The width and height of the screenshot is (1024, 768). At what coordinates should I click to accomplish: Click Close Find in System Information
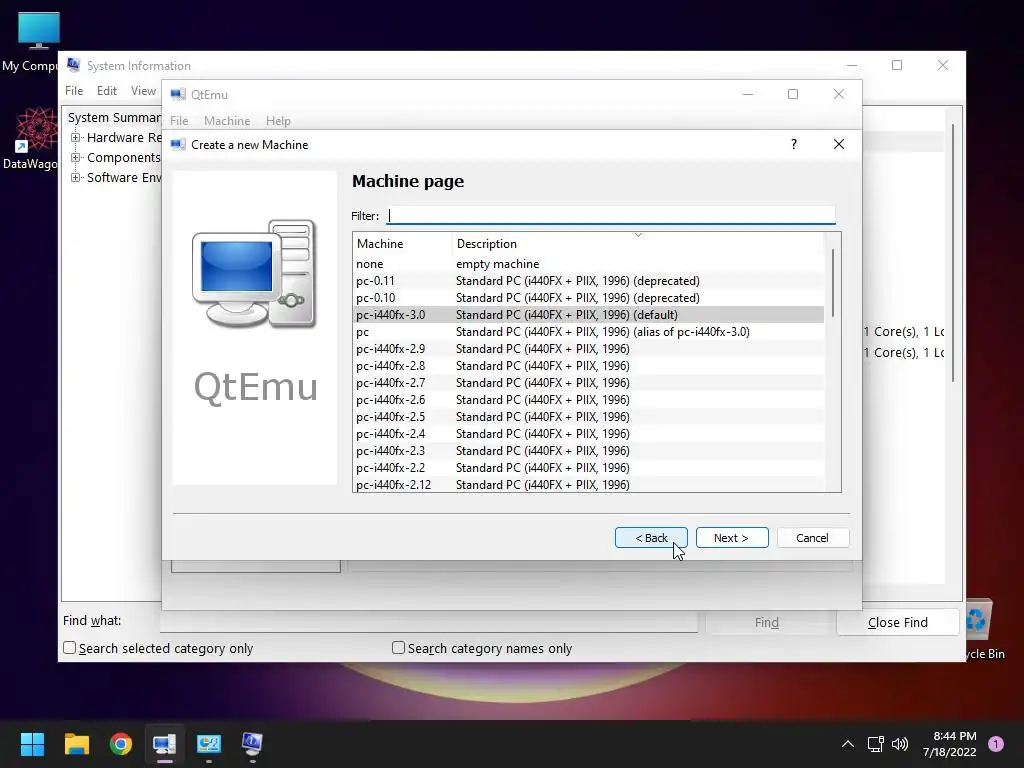(x=897, y=622)
